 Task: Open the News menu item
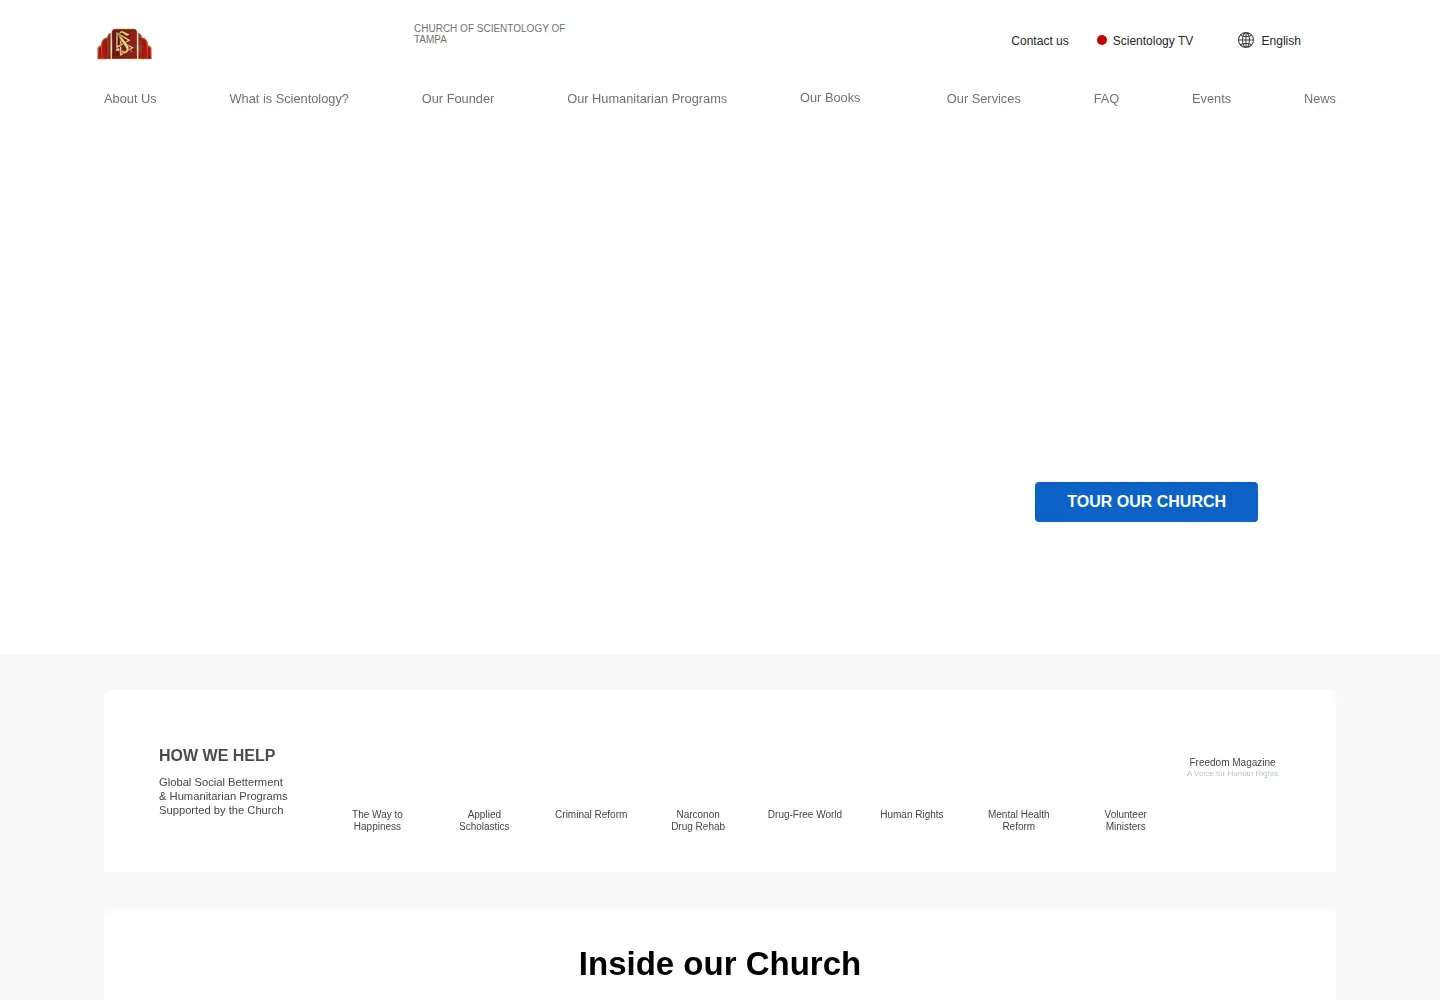1320,99
